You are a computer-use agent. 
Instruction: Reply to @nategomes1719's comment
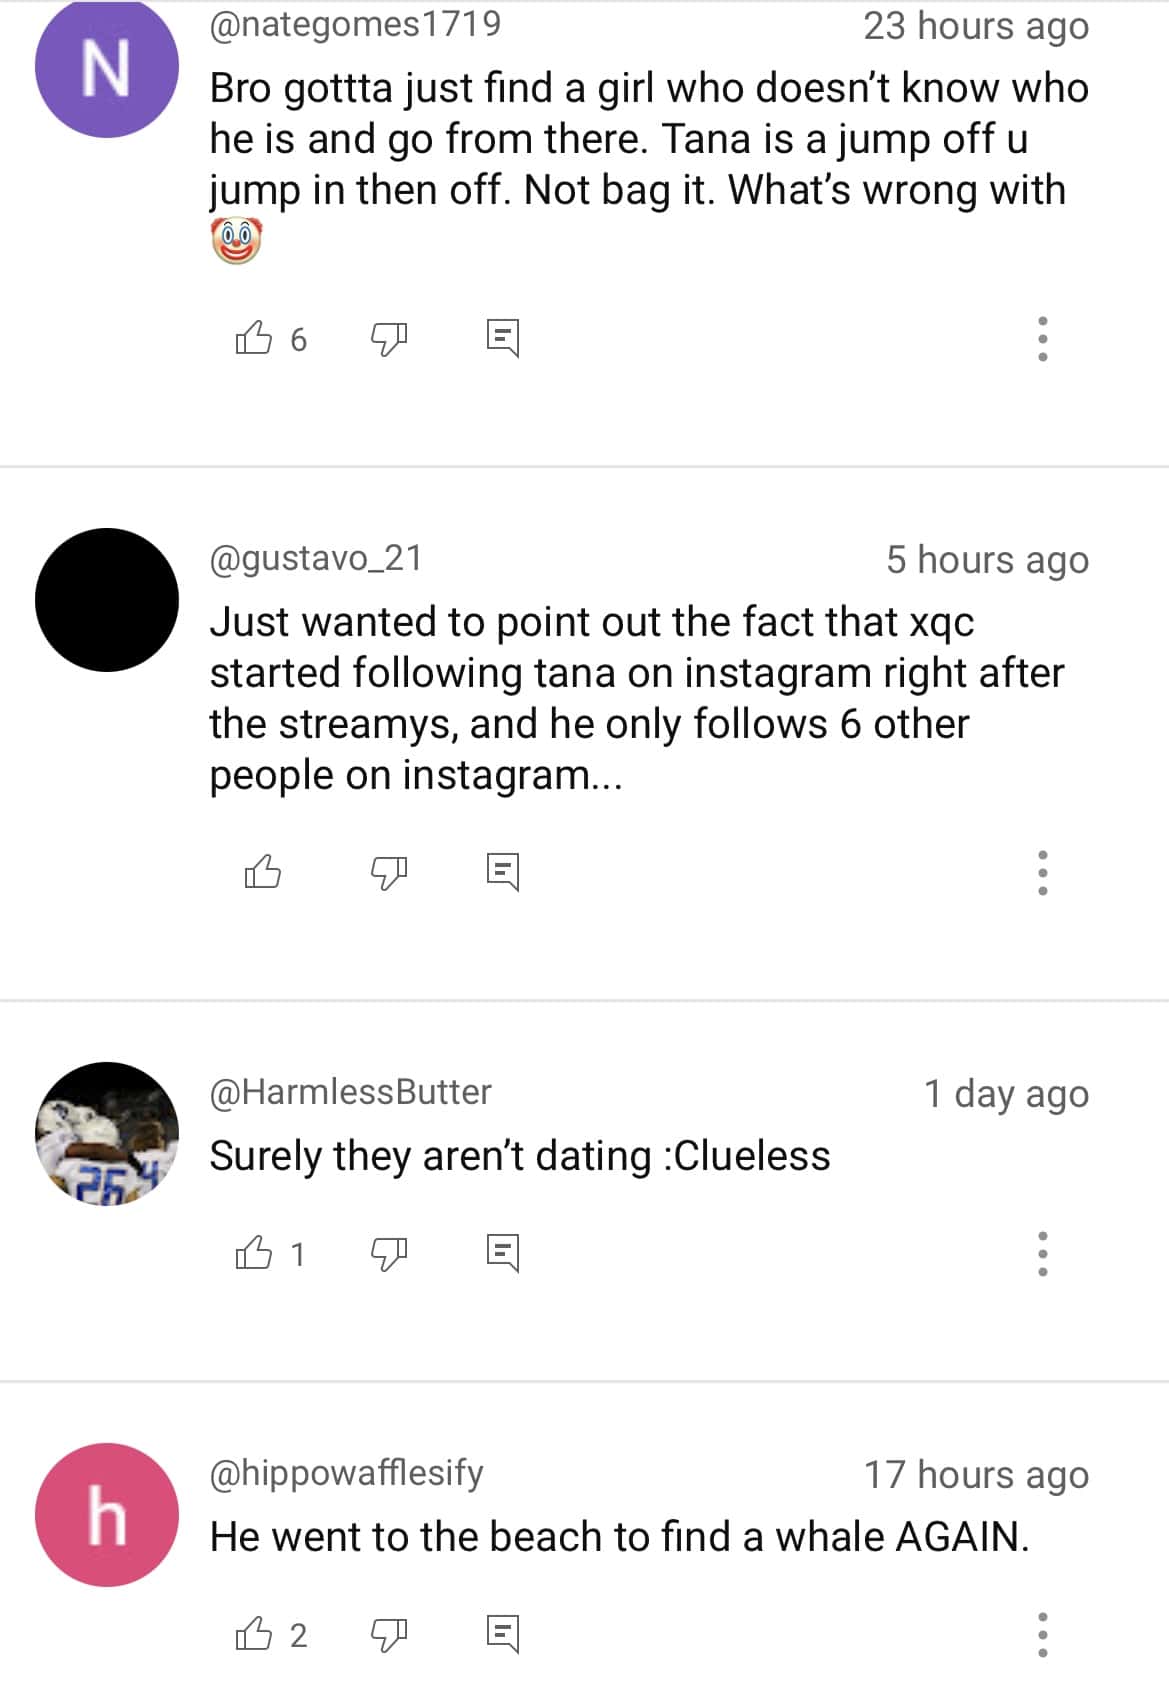coord(502,339)
